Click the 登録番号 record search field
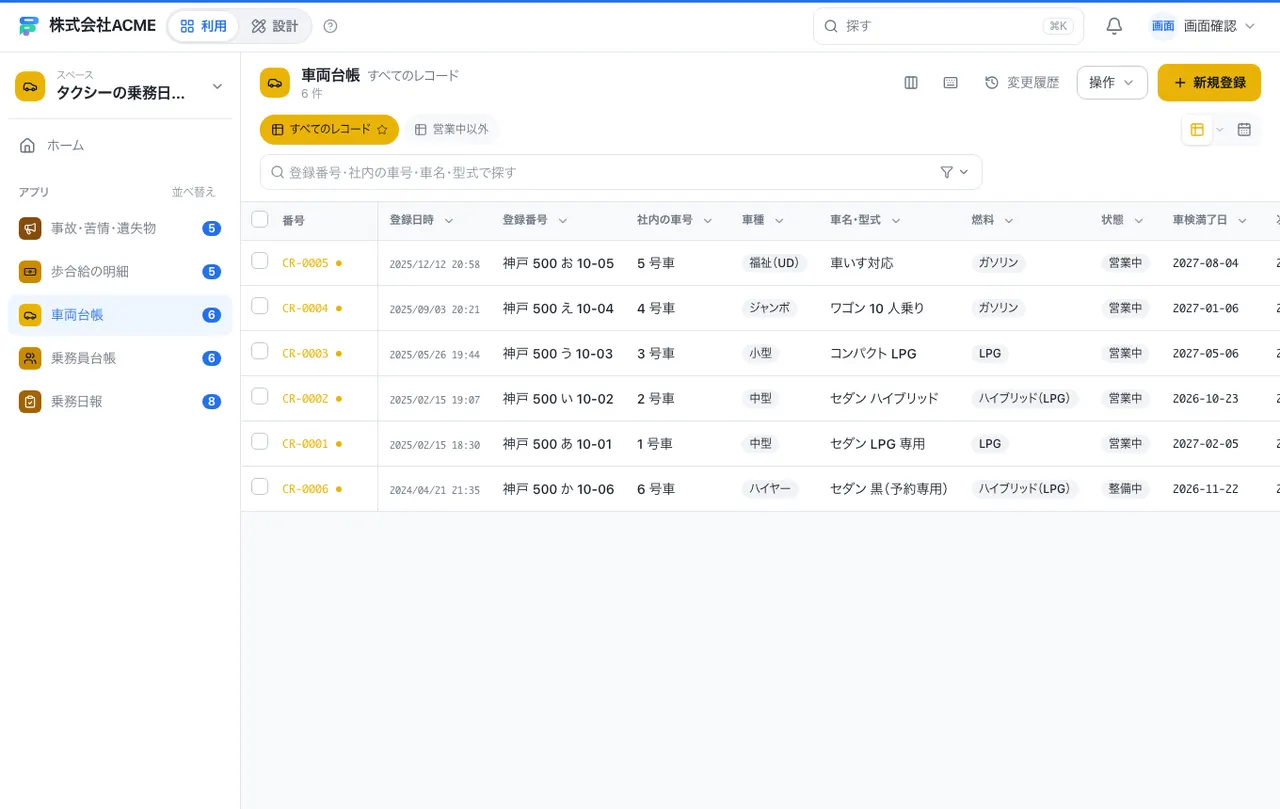Image resolution: width=1280 pixels, height=809 pixels. (x=621, y=172)
